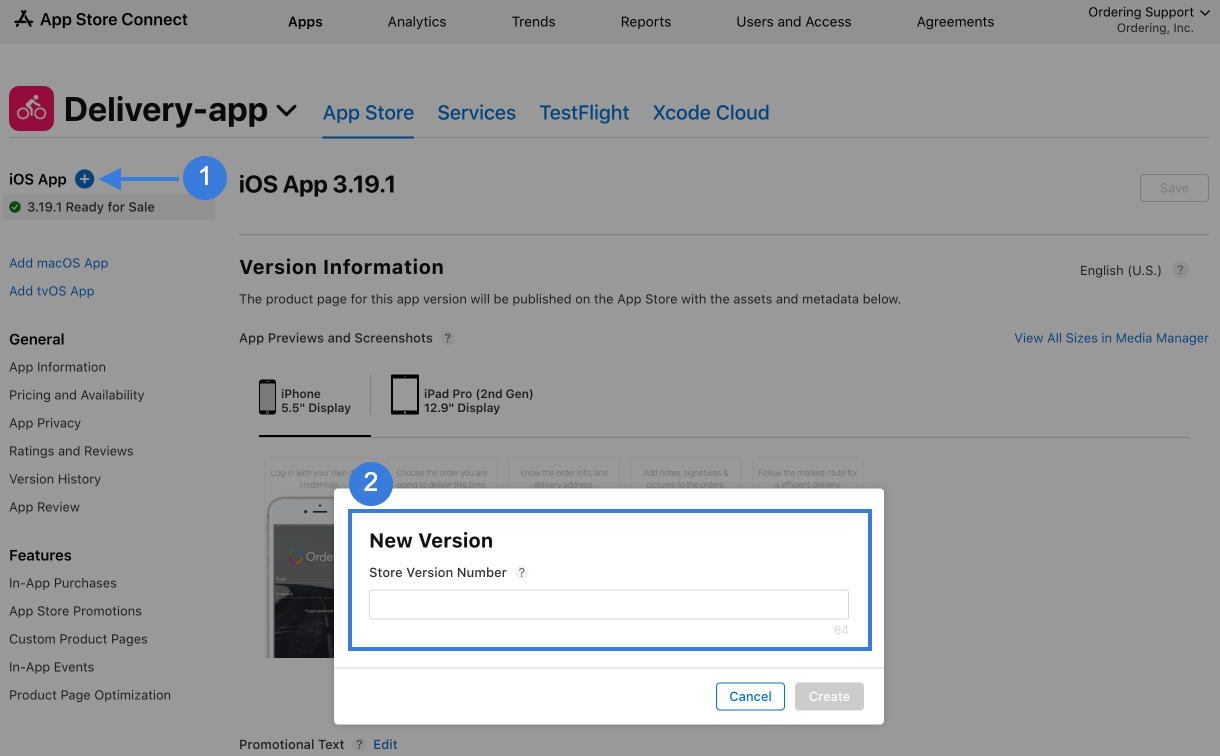Click the Add tvOS App link
This screenshot has height=756, width=1220.
click(x=52, y=291)
